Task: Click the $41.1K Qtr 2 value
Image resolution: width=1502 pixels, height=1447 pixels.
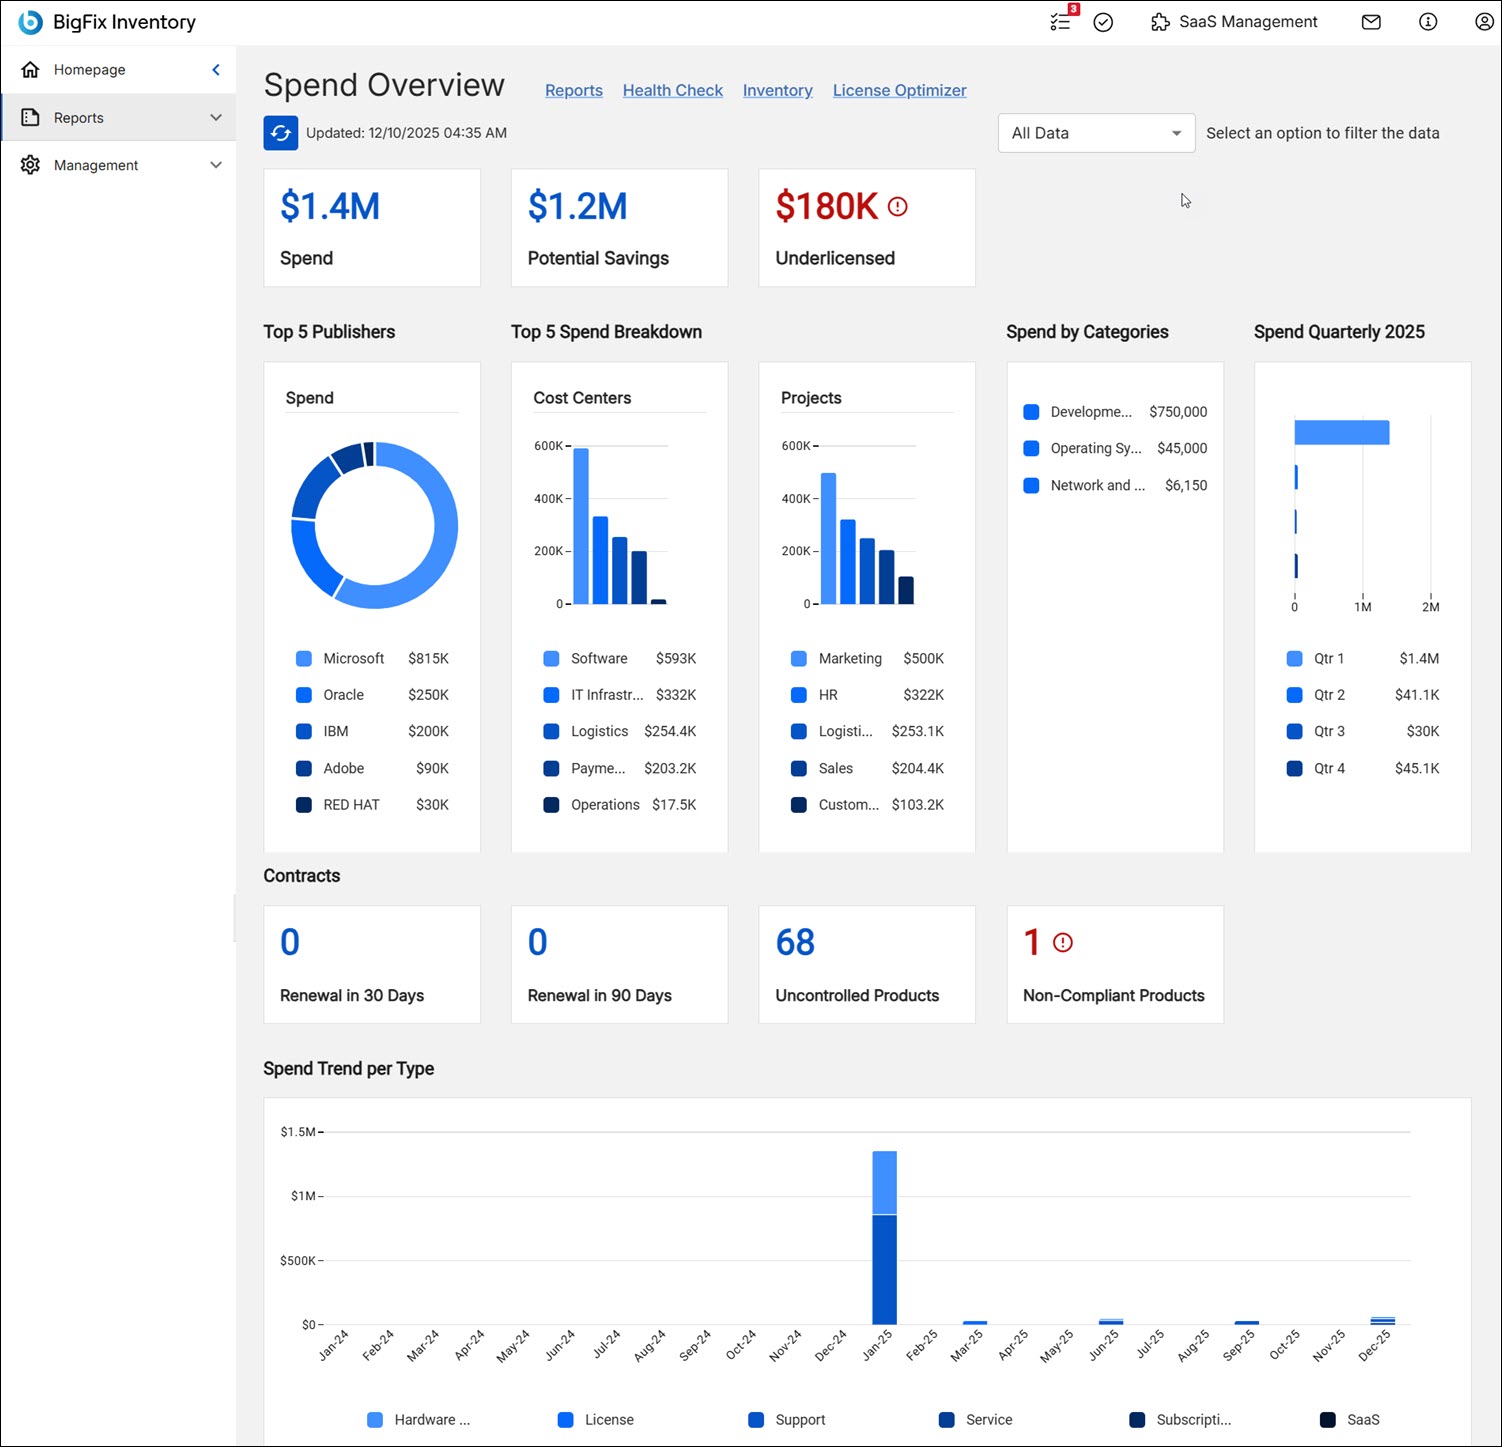Action: click(1417, 695)
